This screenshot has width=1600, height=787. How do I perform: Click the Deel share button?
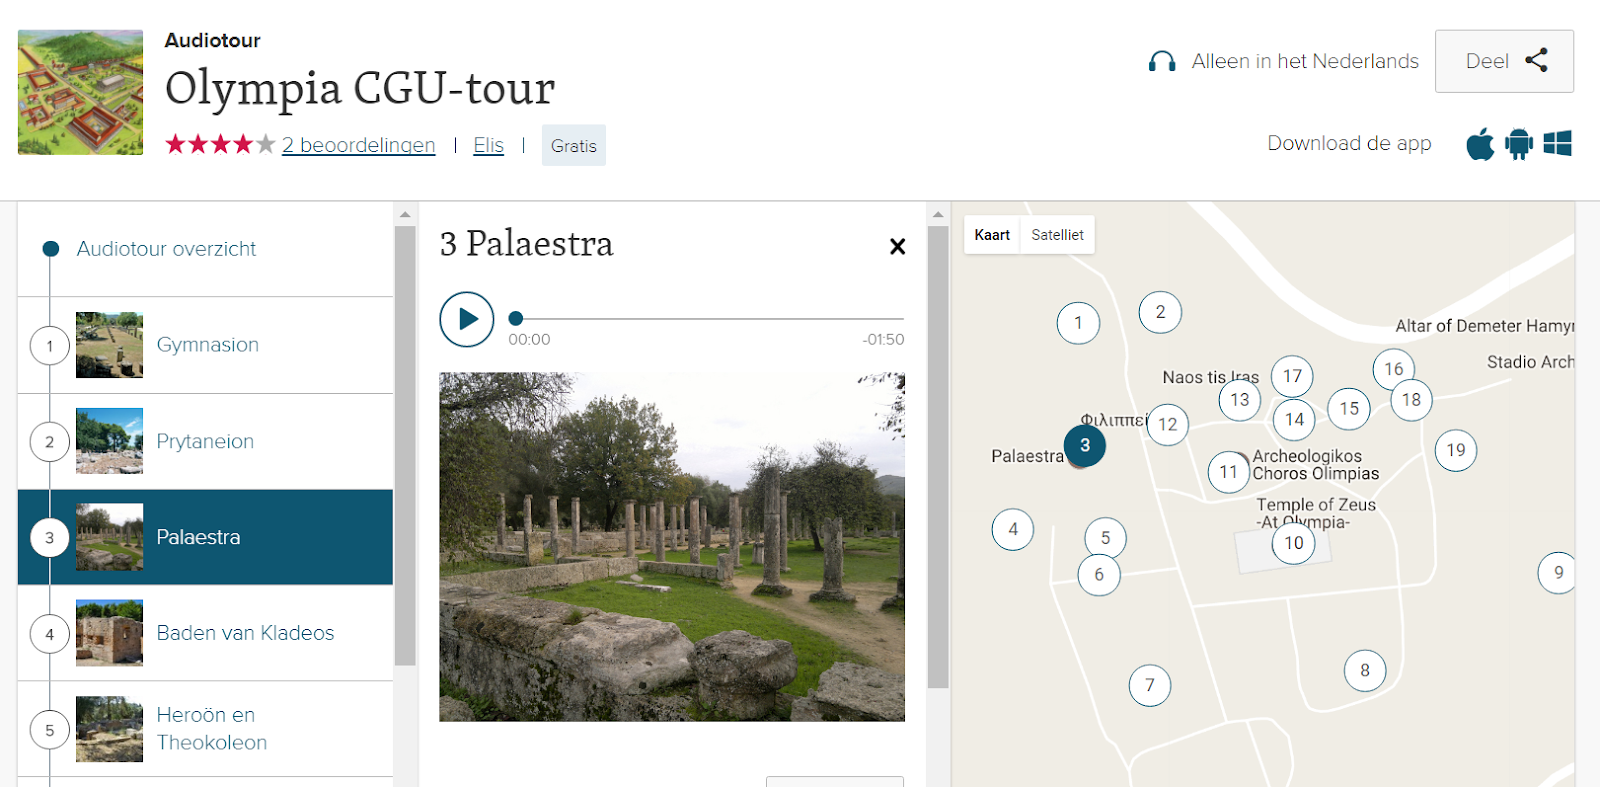pyautogui.click(x=1504, y=61)
